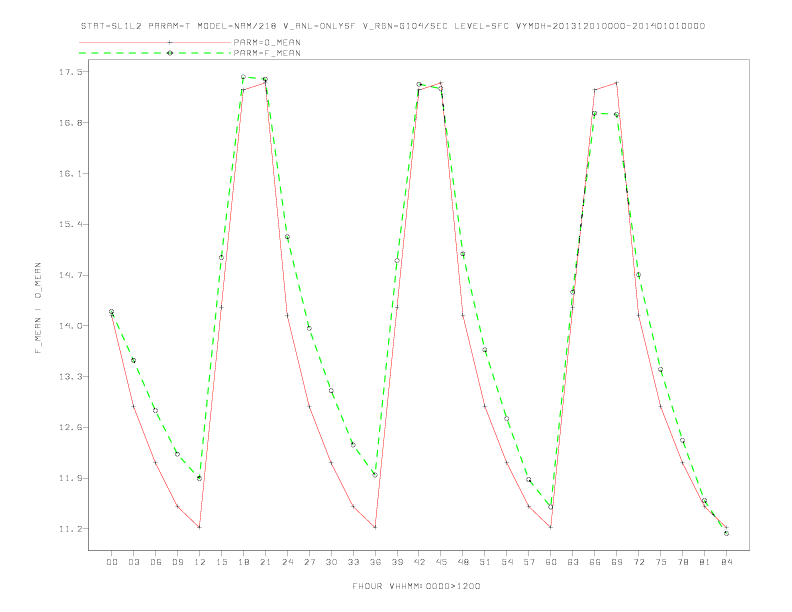Click the PARM=O_MEAN legend label
Screen dimensions: 792x612
click(267, 42)
